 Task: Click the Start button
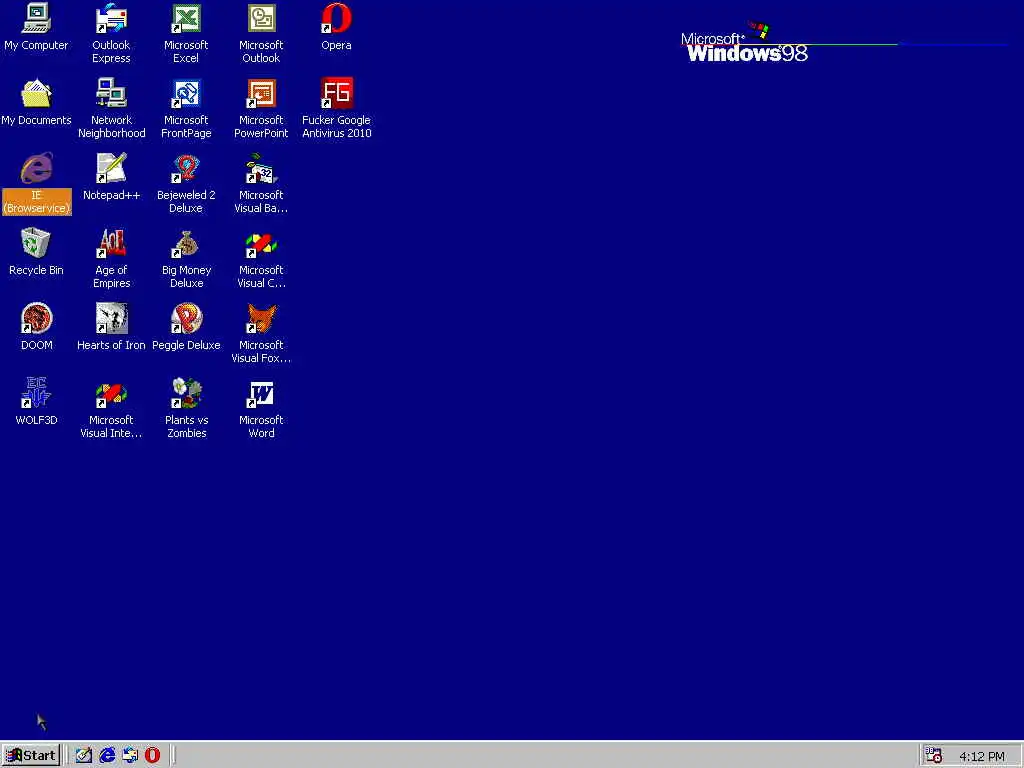pos(31,756)
